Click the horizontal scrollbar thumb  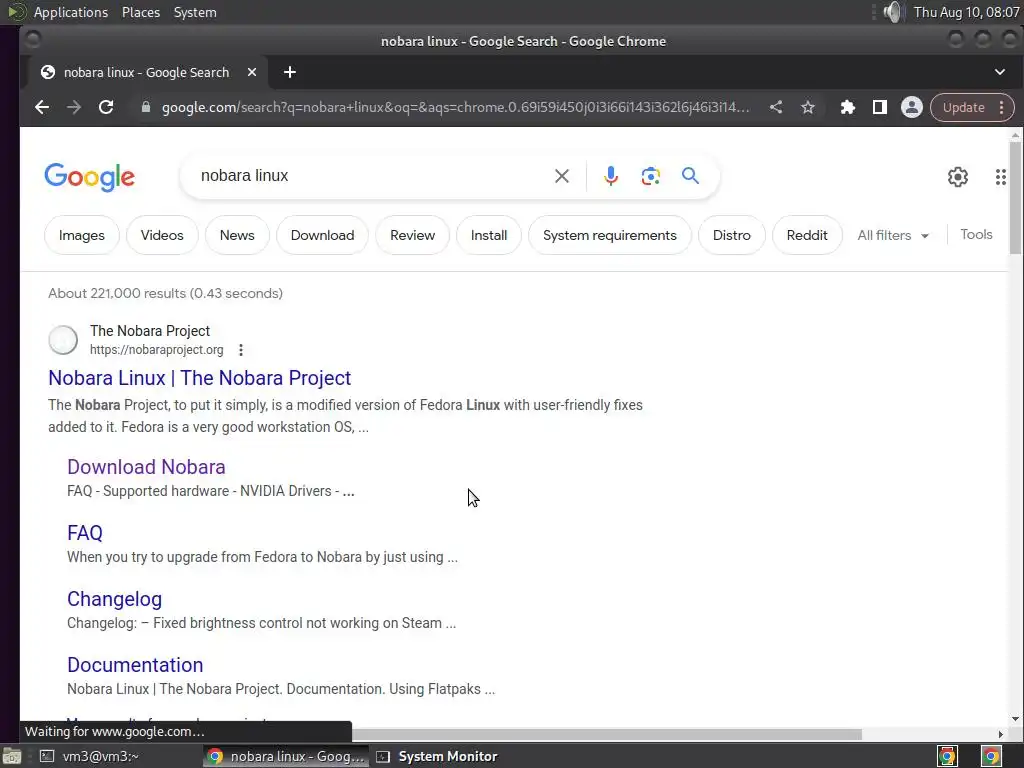pyautogui.click(x=607, y=734)
